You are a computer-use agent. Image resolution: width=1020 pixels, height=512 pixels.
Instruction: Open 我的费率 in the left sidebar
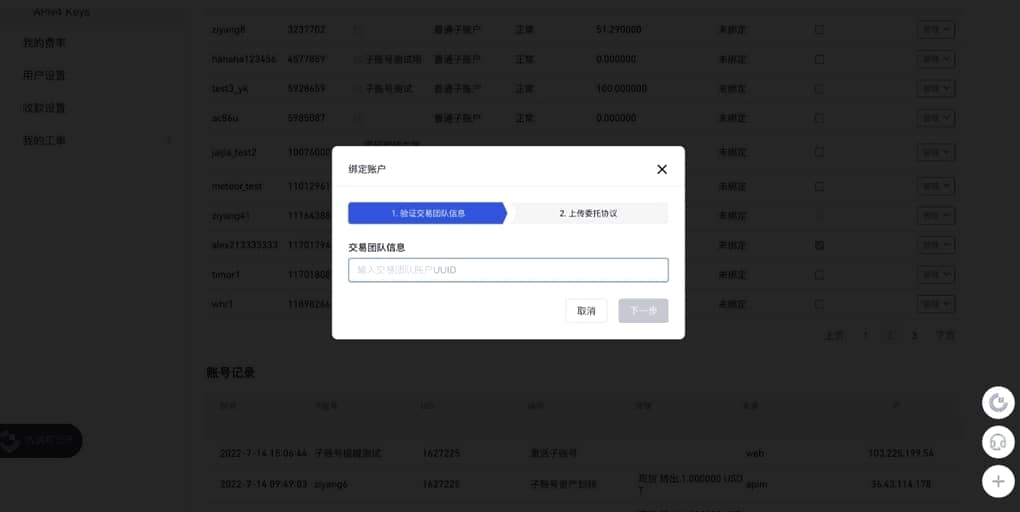click(x=44, y=43)
